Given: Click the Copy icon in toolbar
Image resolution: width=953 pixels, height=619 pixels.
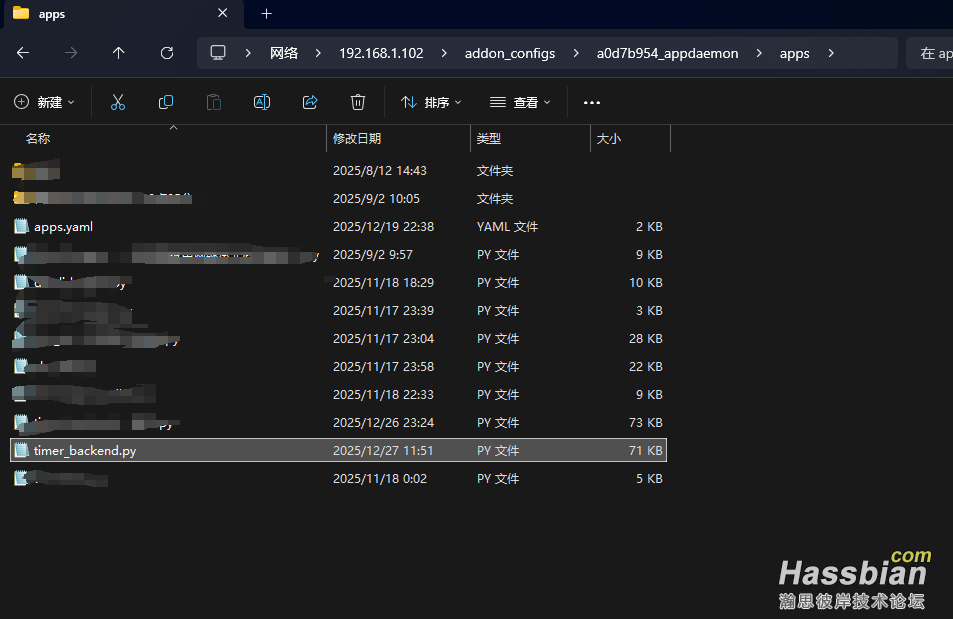Looking at the screenshot, I should click(x=166, y=102).
